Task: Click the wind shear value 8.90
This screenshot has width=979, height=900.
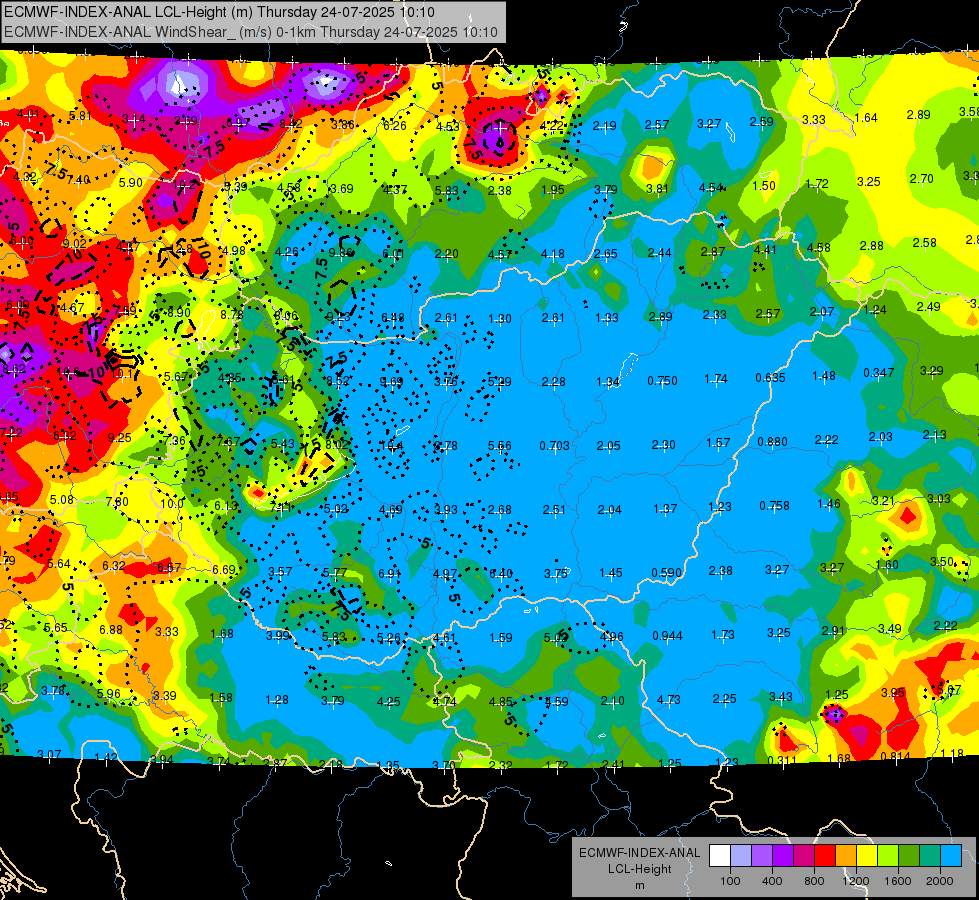Action: [179, 312]
